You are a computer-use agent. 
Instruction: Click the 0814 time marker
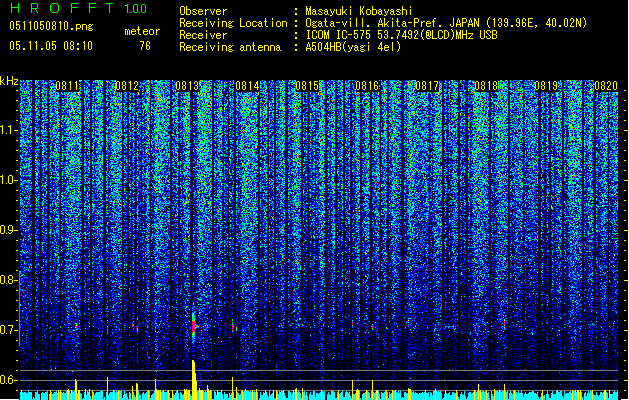pyautogui.click(x=247, y=86)
